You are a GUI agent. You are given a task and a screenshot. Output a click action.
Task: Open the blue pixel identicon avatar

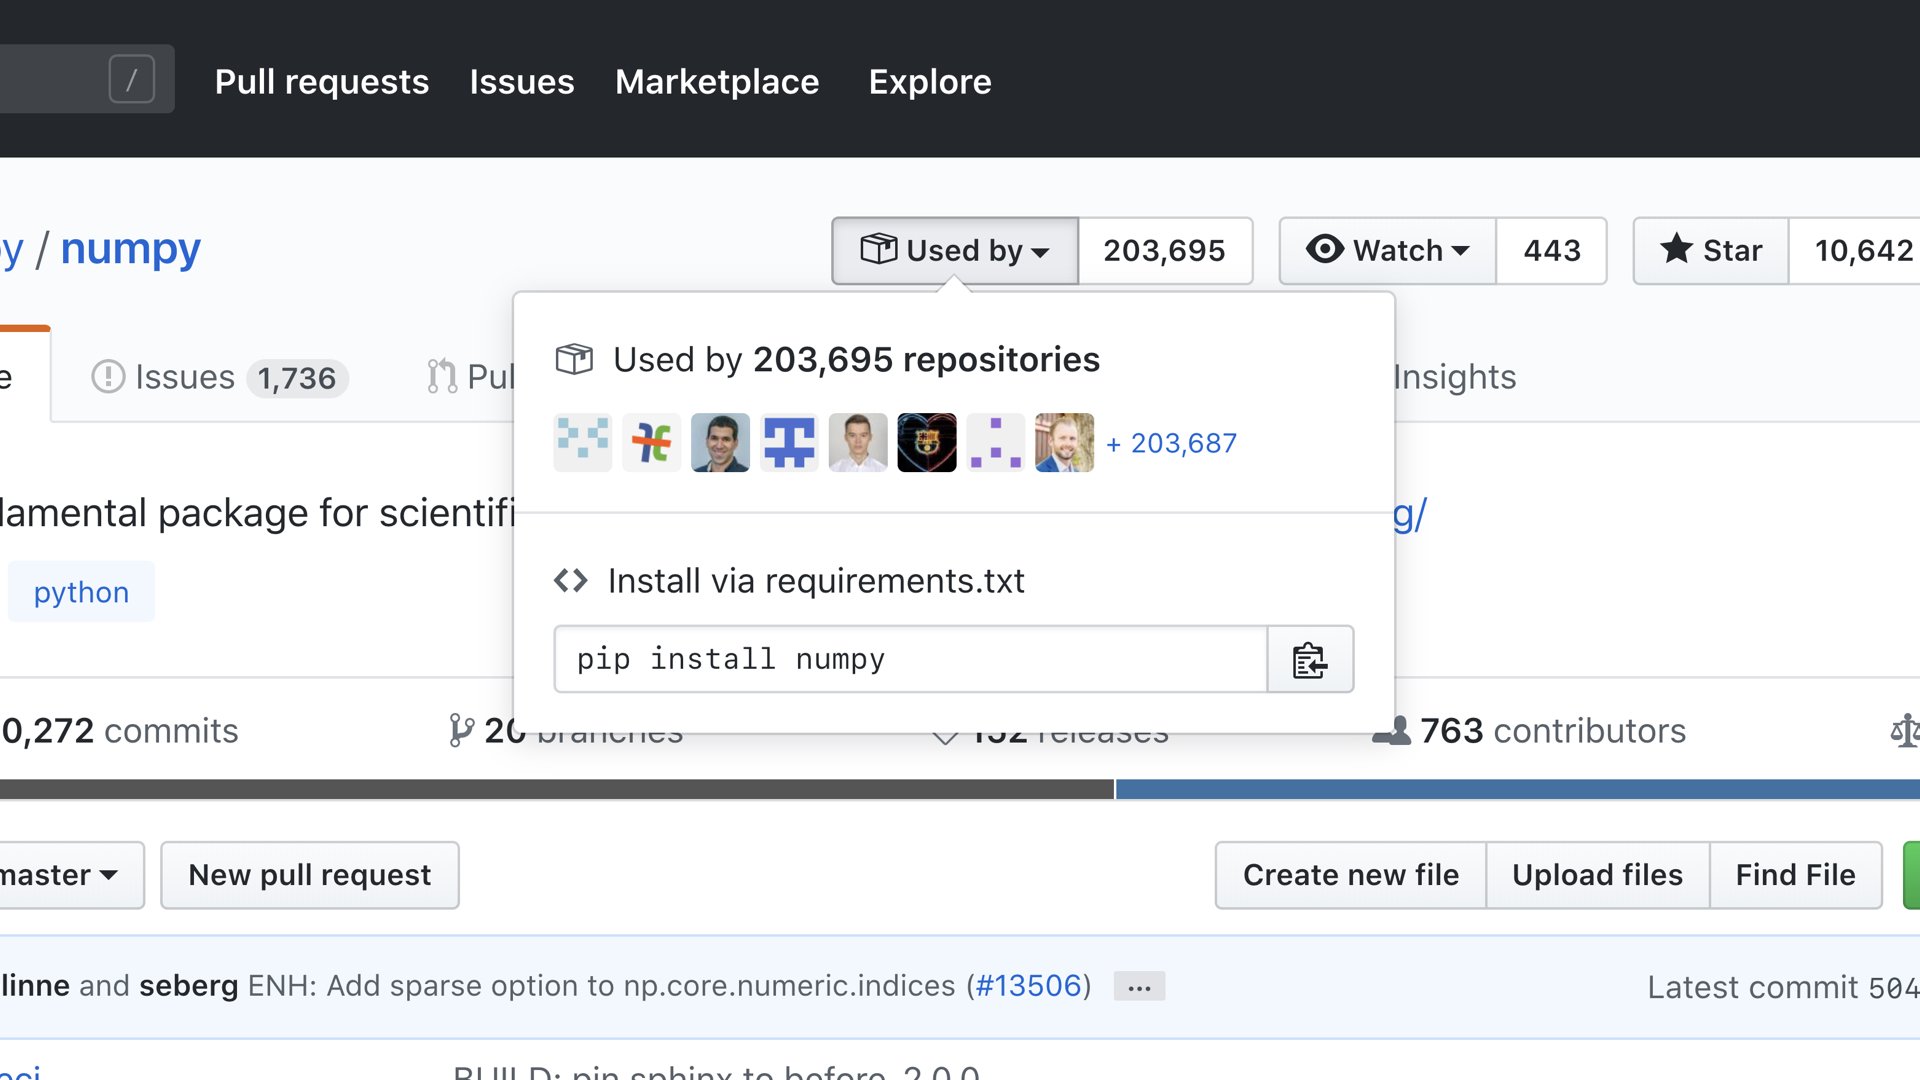pyautogui.click(x=789, y=442)
